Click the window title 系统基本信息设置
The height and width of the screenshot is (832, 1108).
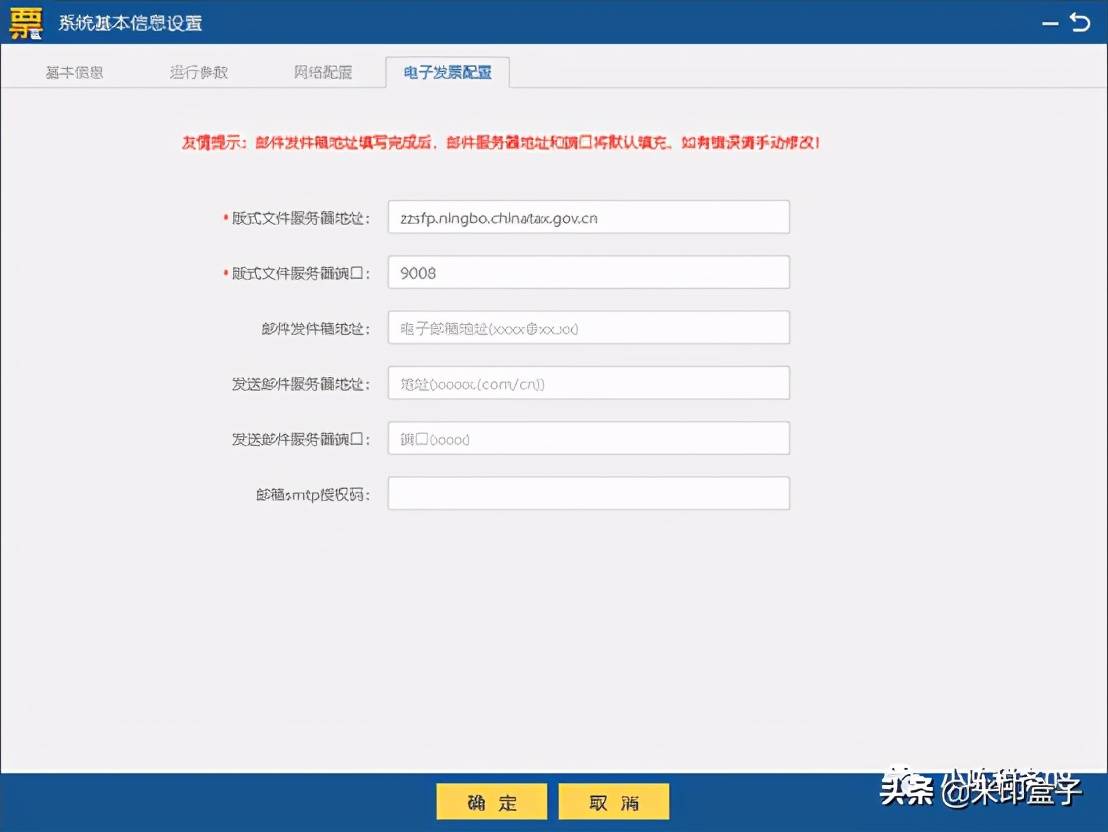[x=124, y=22]
